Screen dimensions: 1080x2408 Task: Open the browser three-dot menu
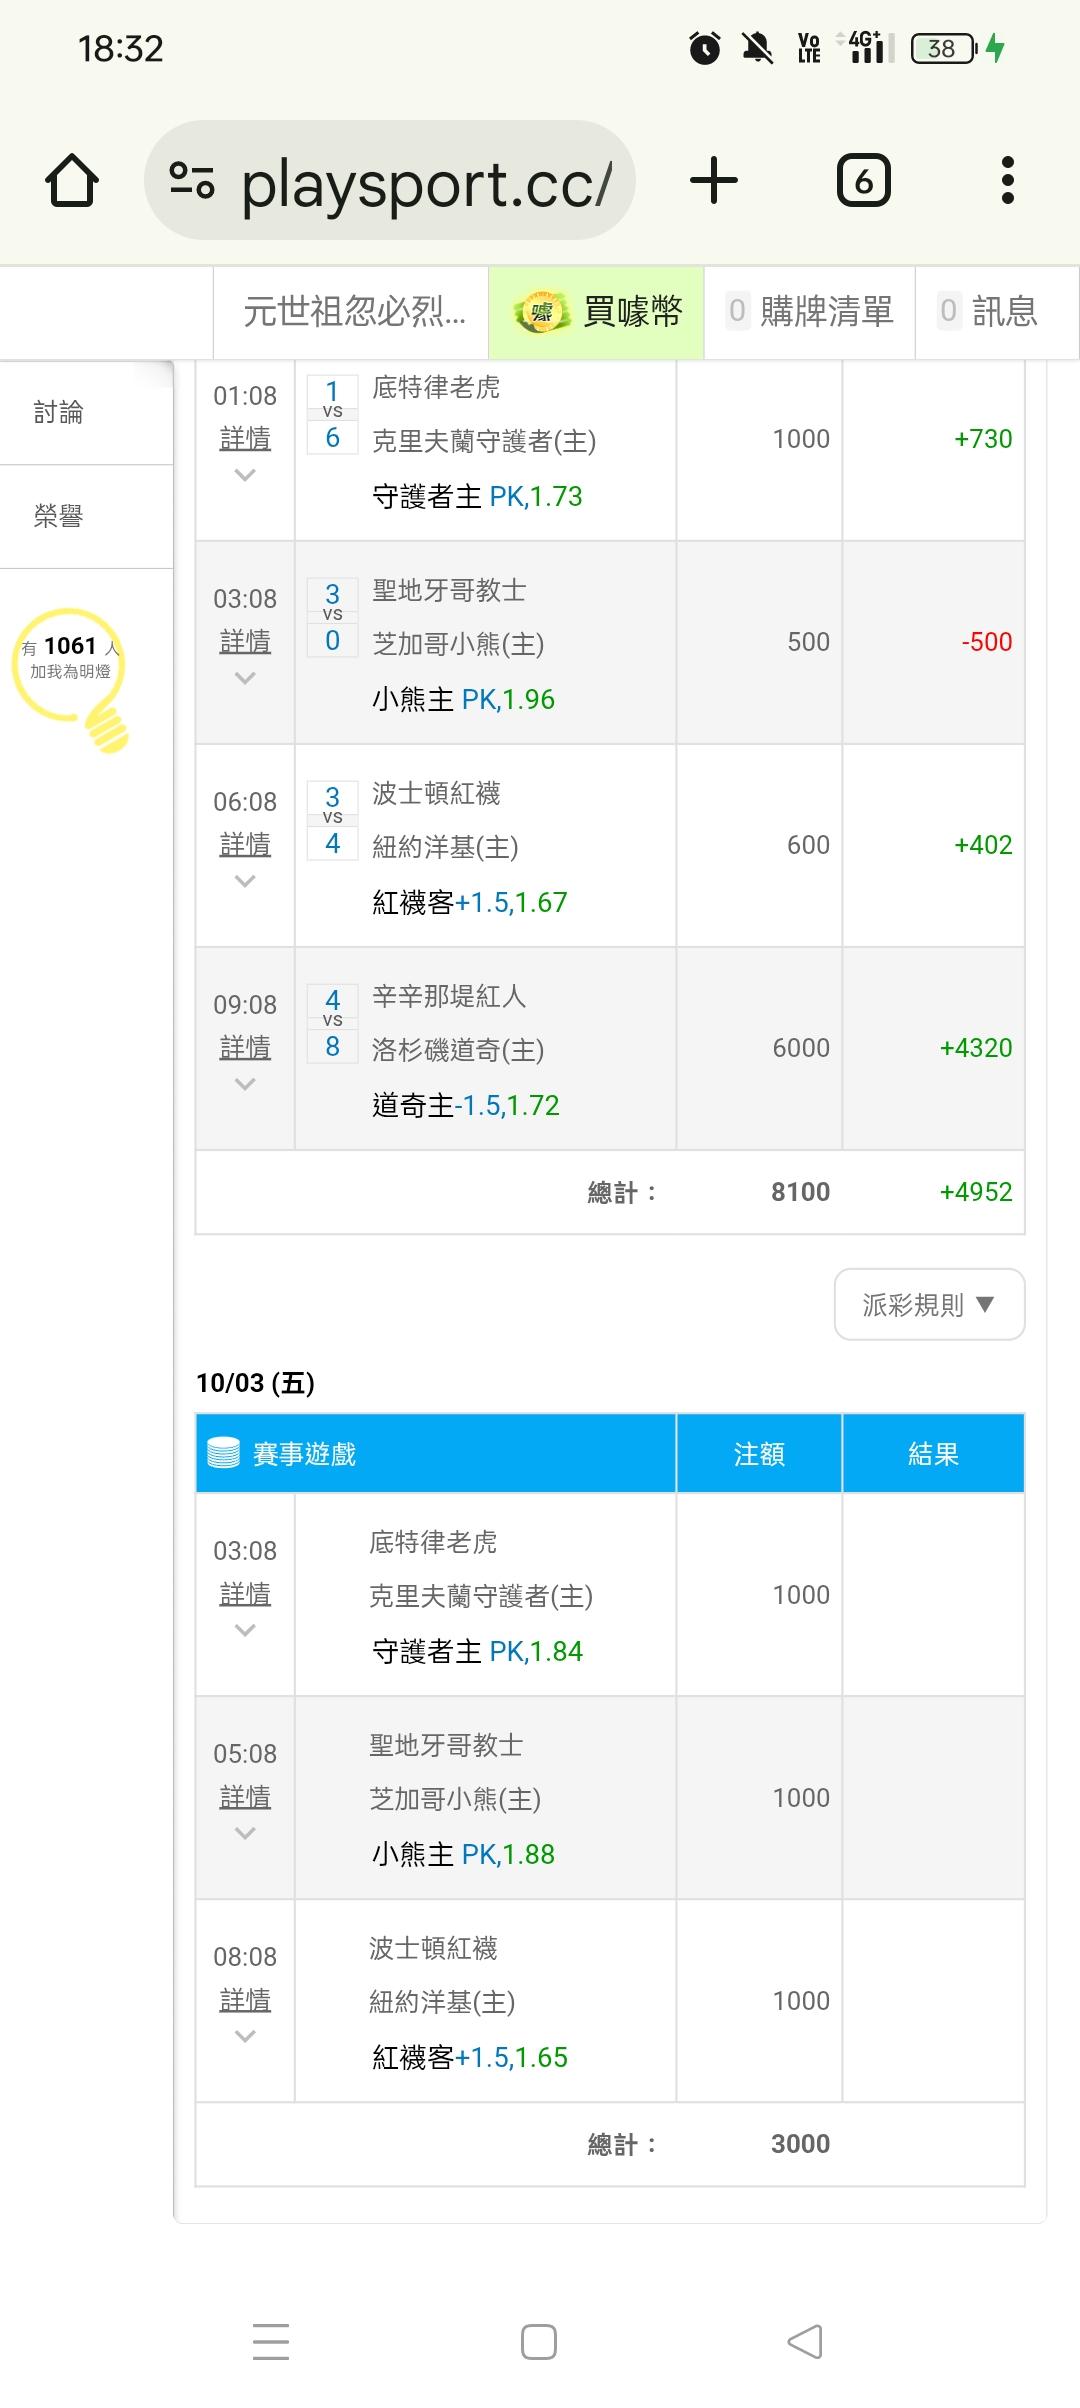[x=1007, y=181]
